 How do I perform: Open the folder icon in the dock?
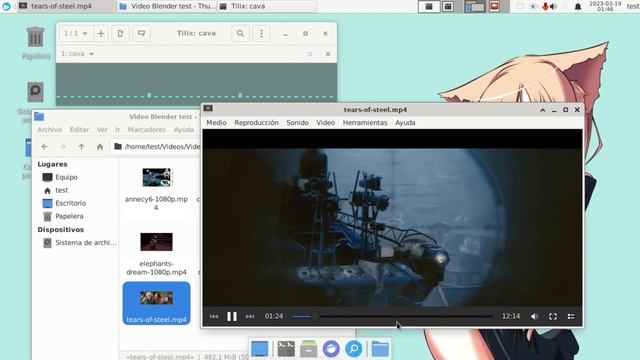[x=380, y=349]
